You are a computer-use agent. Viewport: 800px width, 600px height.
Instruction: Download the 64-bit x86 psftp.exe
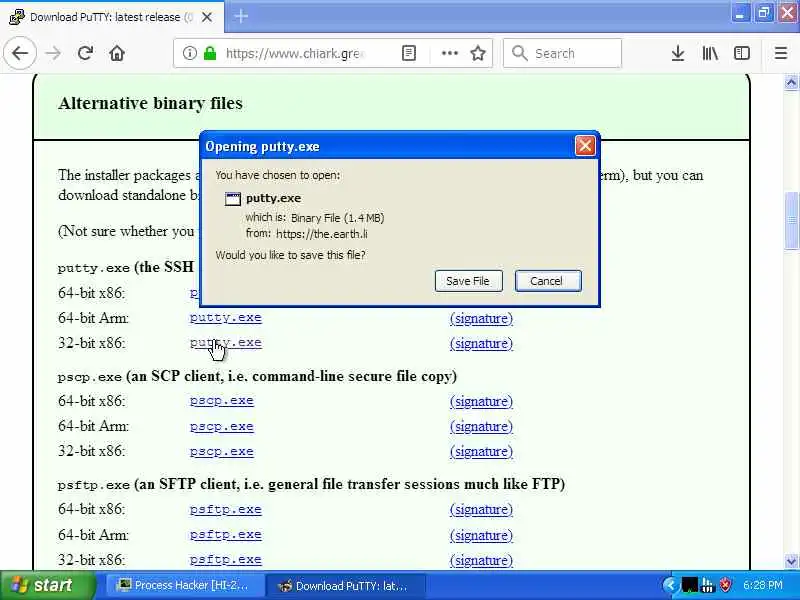pos(226,509)
